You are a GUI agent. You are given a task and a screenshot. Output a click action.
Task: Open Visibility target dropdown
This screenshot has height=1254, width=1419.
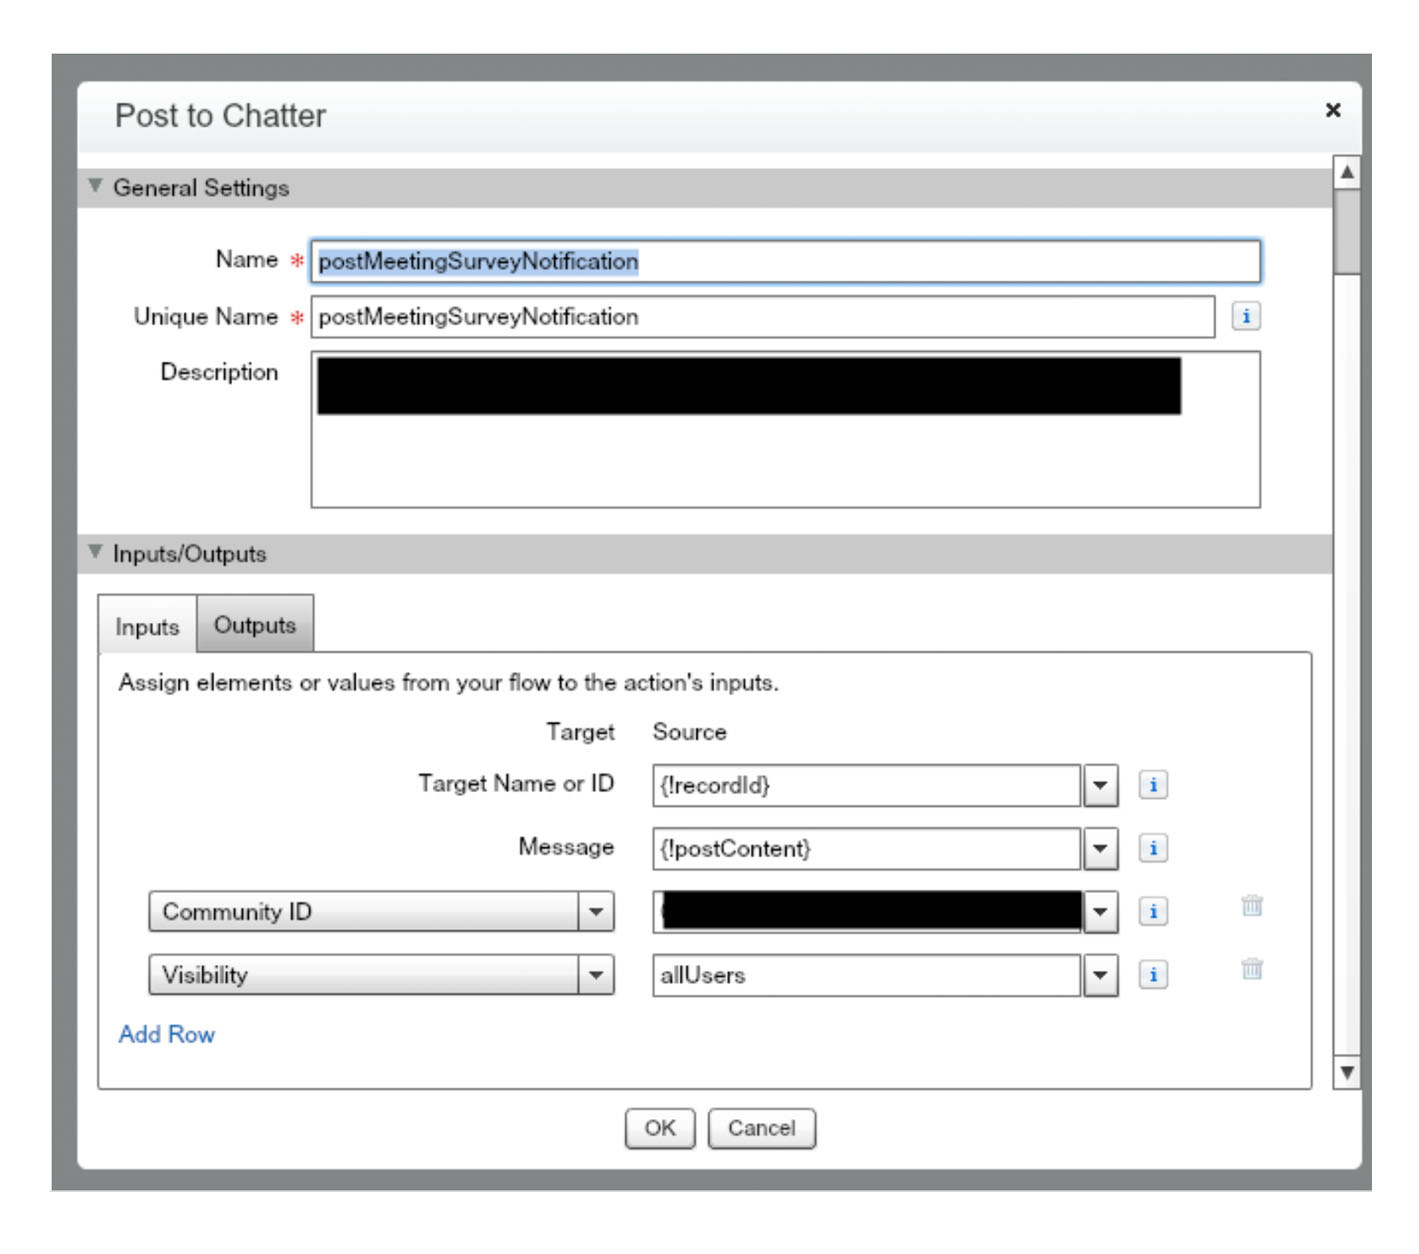click(381, 974)
